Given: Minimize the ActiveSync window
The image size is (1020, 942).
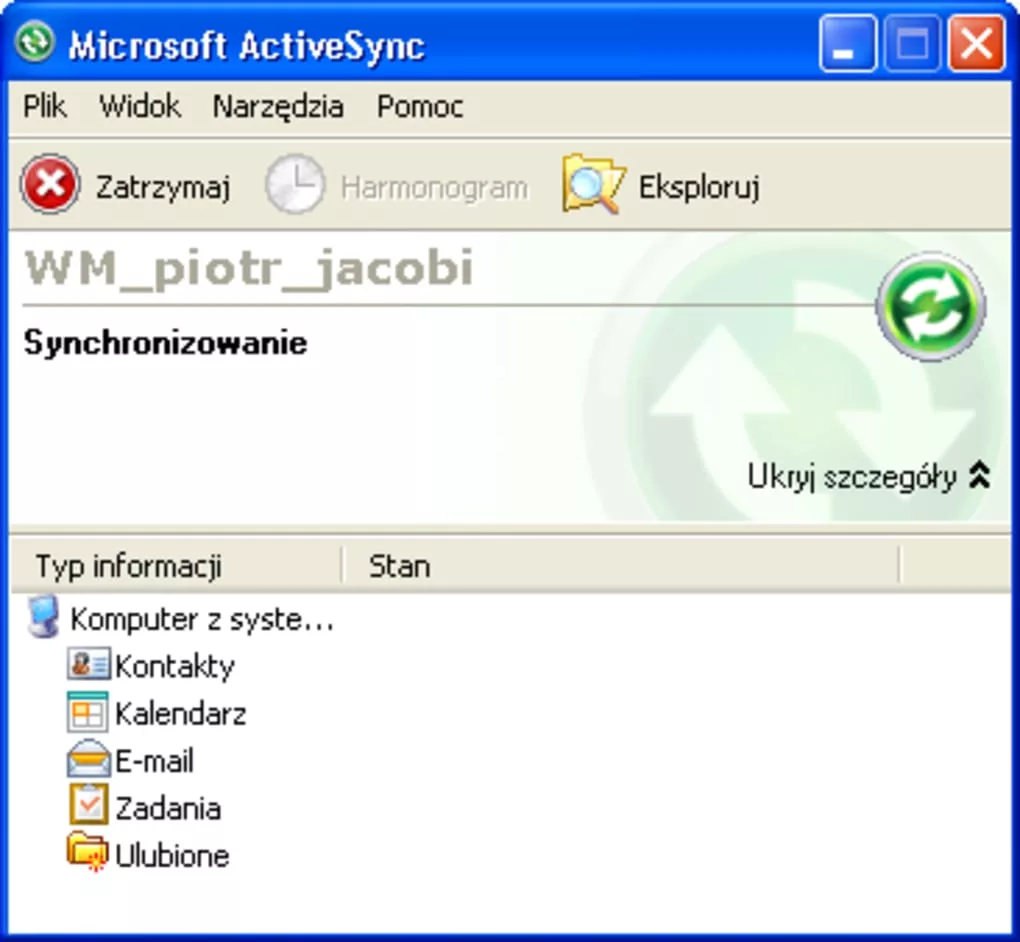Looking at the screenshot, I should (848, 44).
